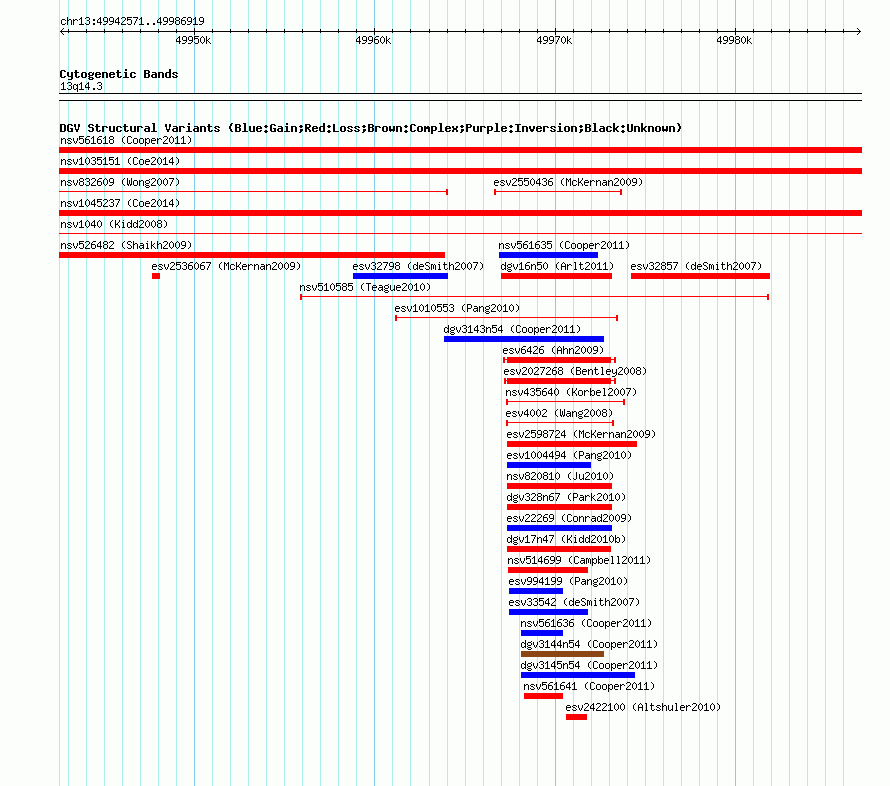The height and width of the screenshot is (786, 890).
Task: Click the esv2550436 (McKernan2009) label
Action: (568, 182)
